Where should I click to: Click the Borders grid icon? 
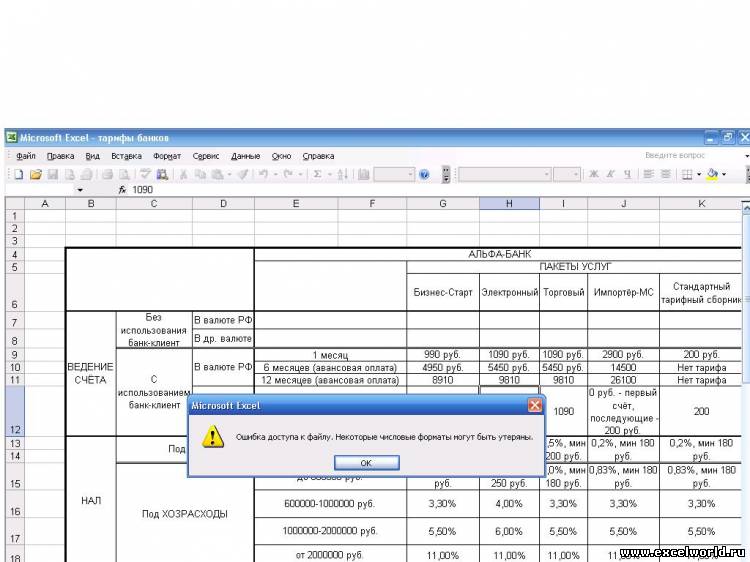[687, 174]
